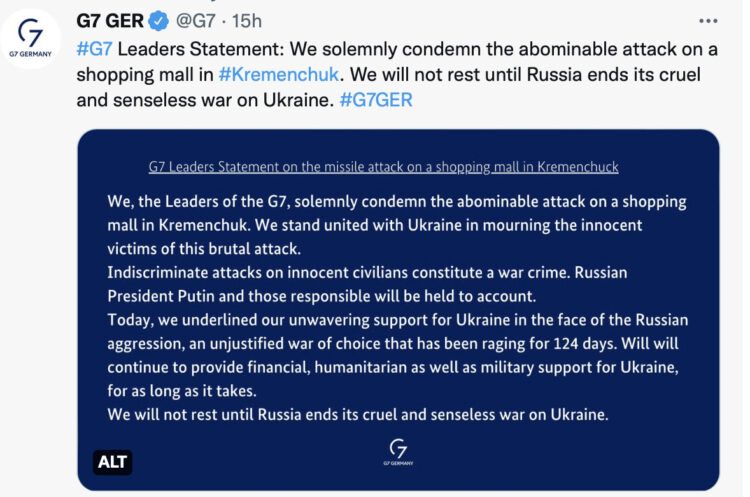The image size is (750, 497).
Task: Click the #G7GER hashtag
Action: [x=376, y=101]
